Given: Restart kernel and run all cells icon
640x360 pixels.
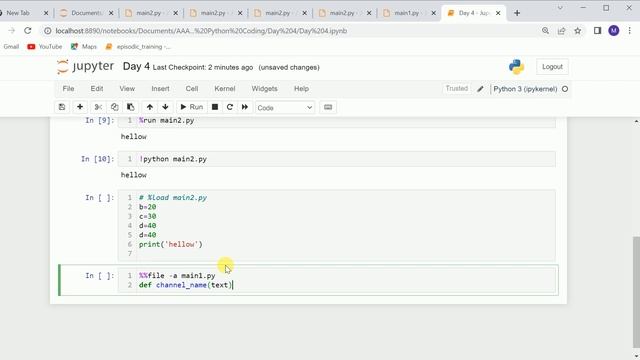Looking at the screenshot, I should click(x=245, y=107).
